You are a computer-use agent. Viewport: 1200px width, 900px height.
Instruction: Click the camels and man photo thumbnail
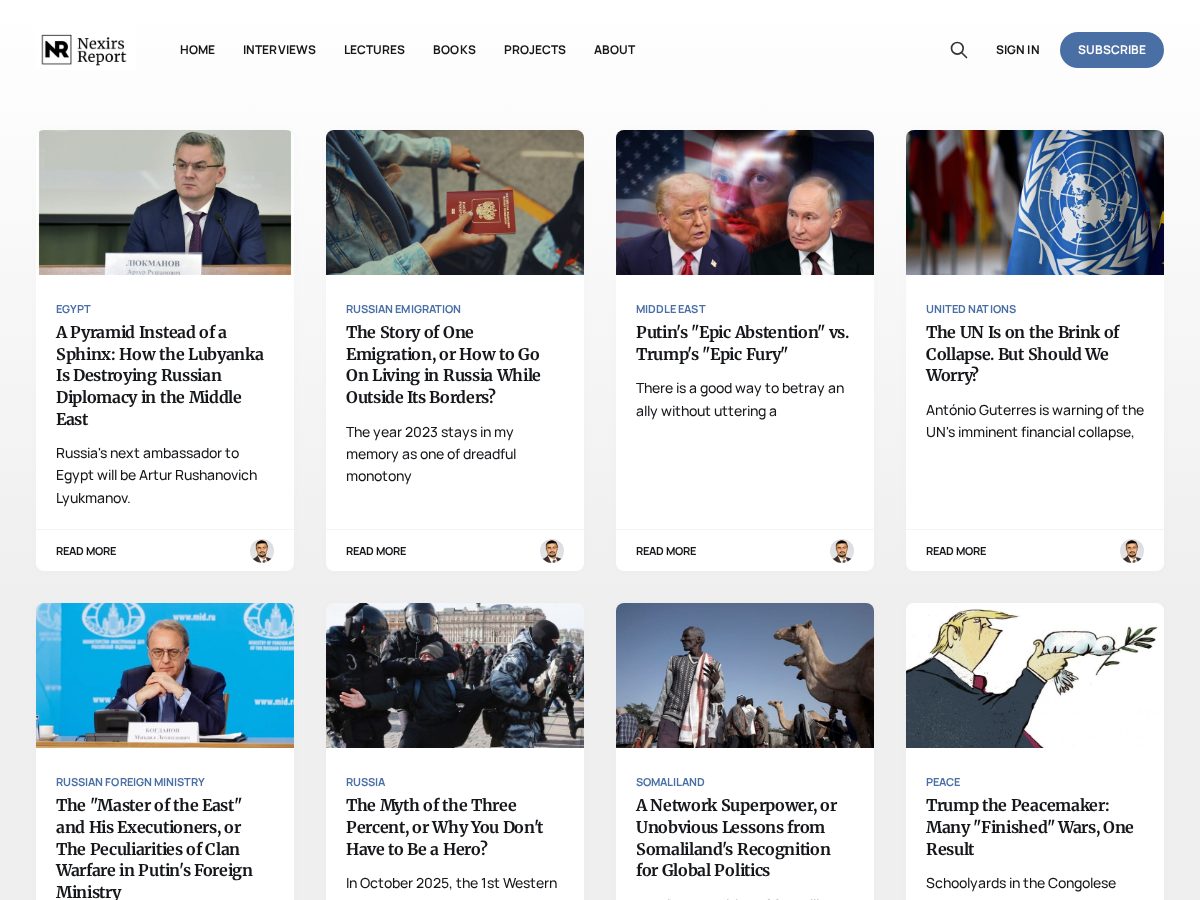[745, 675]
